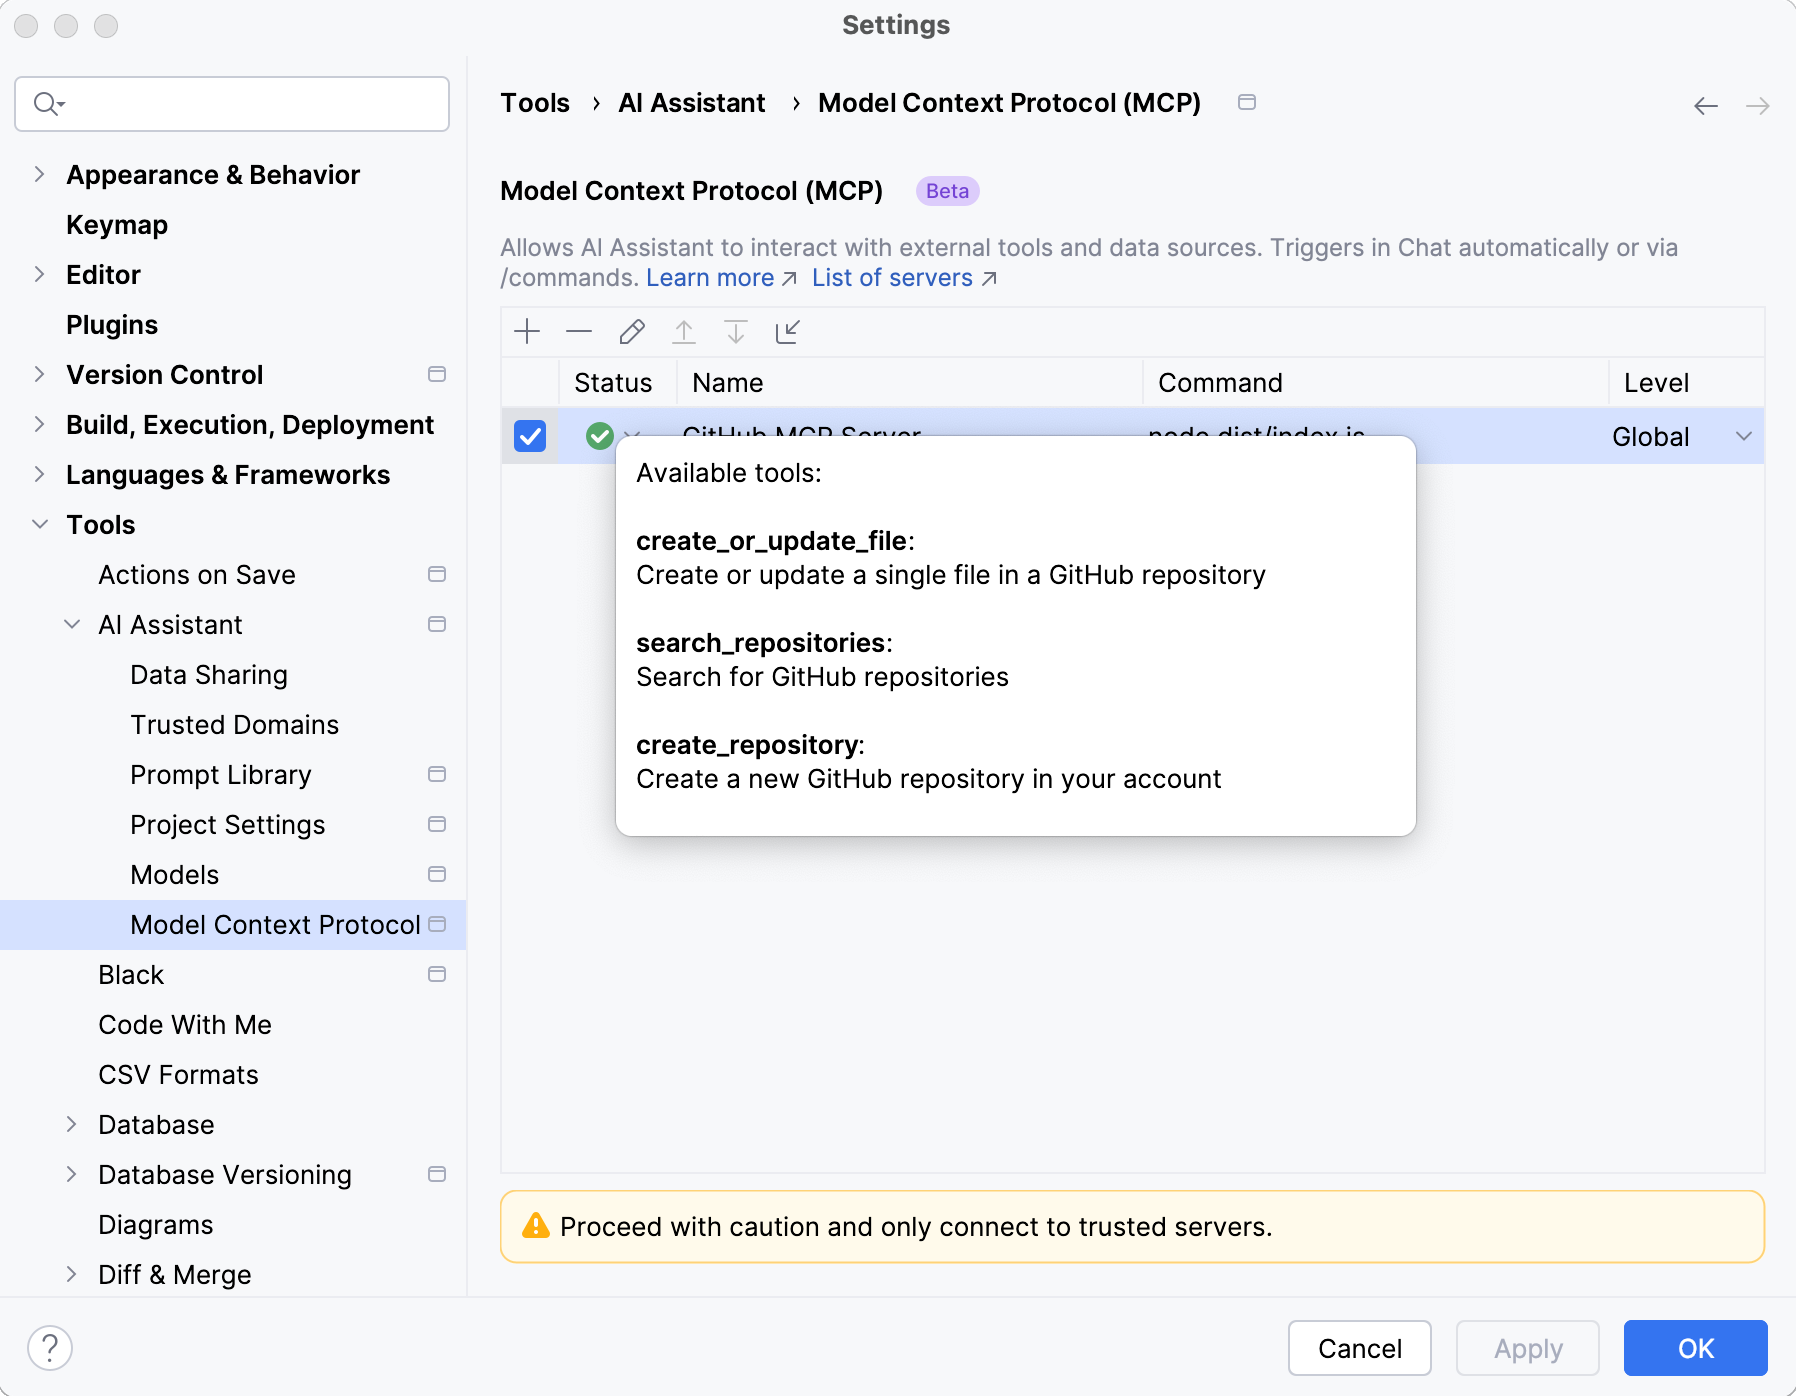This screenshot has width=1796, height=1396.
Task: Open the Learn more link
Action: click(710, 278)
